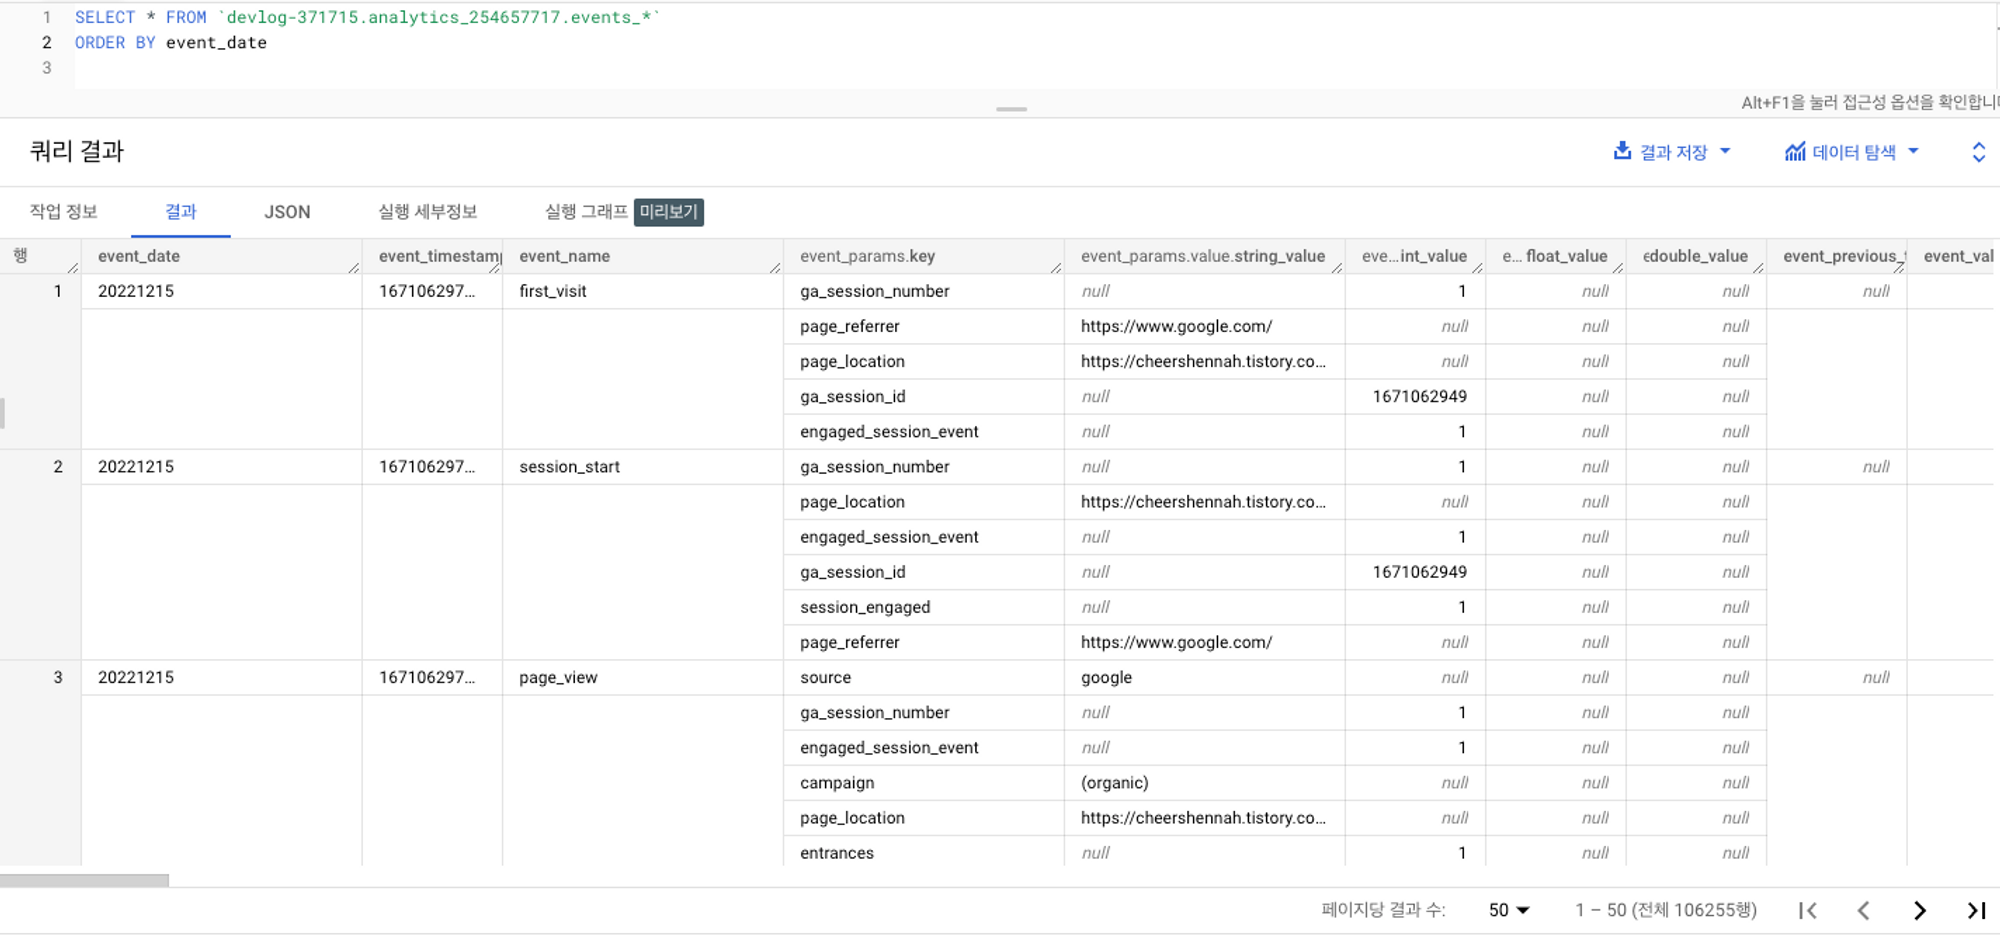The image size is (2000, 937).
Task: Click the float_value column resize handle
Action: [x=1618, y=267]
